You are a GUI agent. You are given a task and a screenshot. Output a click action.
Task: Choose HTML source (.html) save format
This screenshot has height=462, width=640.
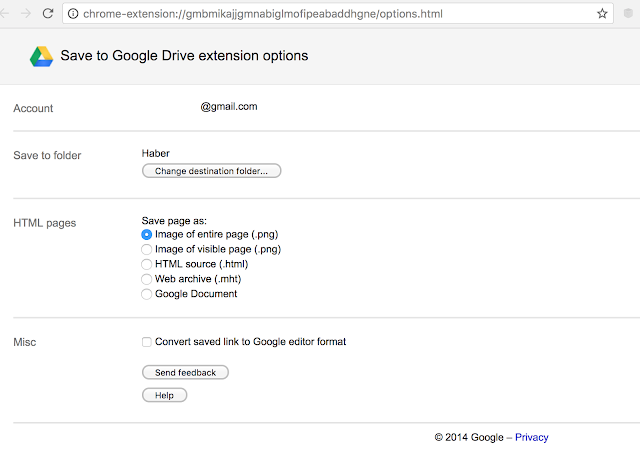coord(147,264)
